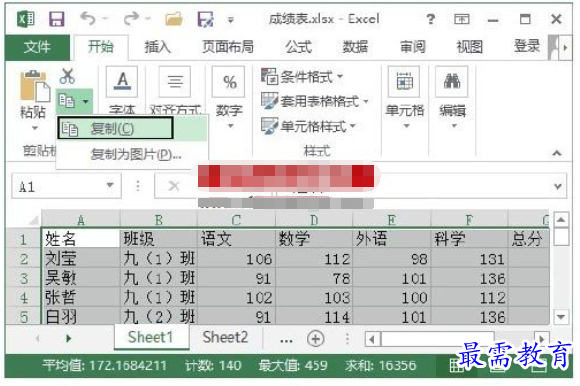Save the workbook with floppy icon
580x386 pixels.
point(56,19)
